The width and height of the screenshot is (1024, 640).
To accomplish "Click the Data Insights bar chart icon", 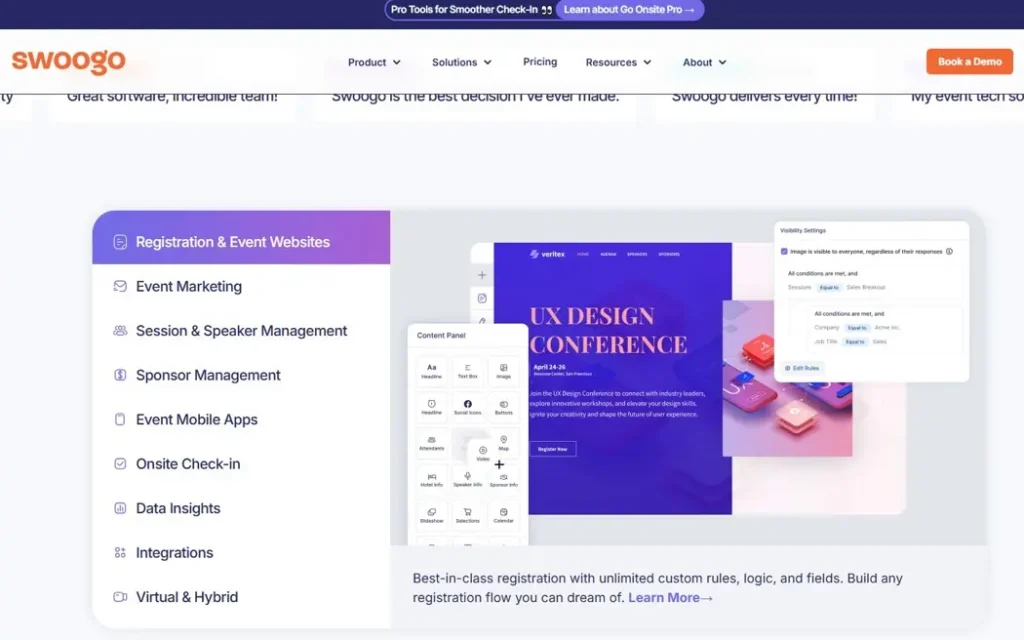I will click(120, 508).
